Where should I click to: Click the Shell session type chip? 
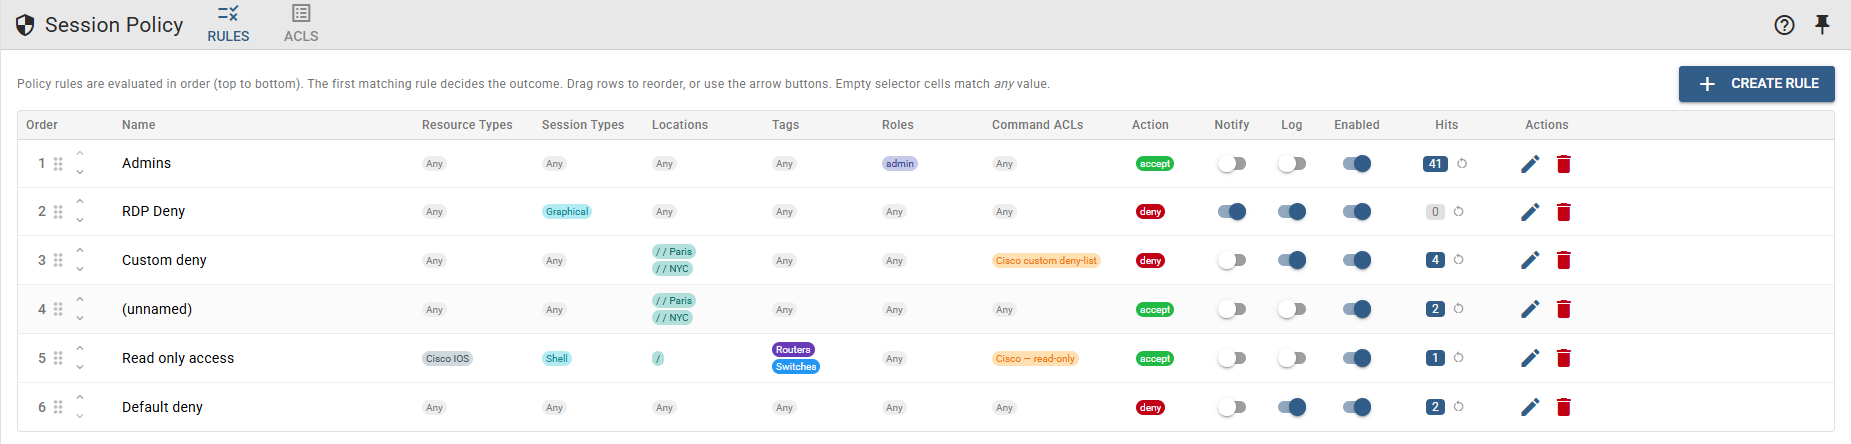point(557,358)
